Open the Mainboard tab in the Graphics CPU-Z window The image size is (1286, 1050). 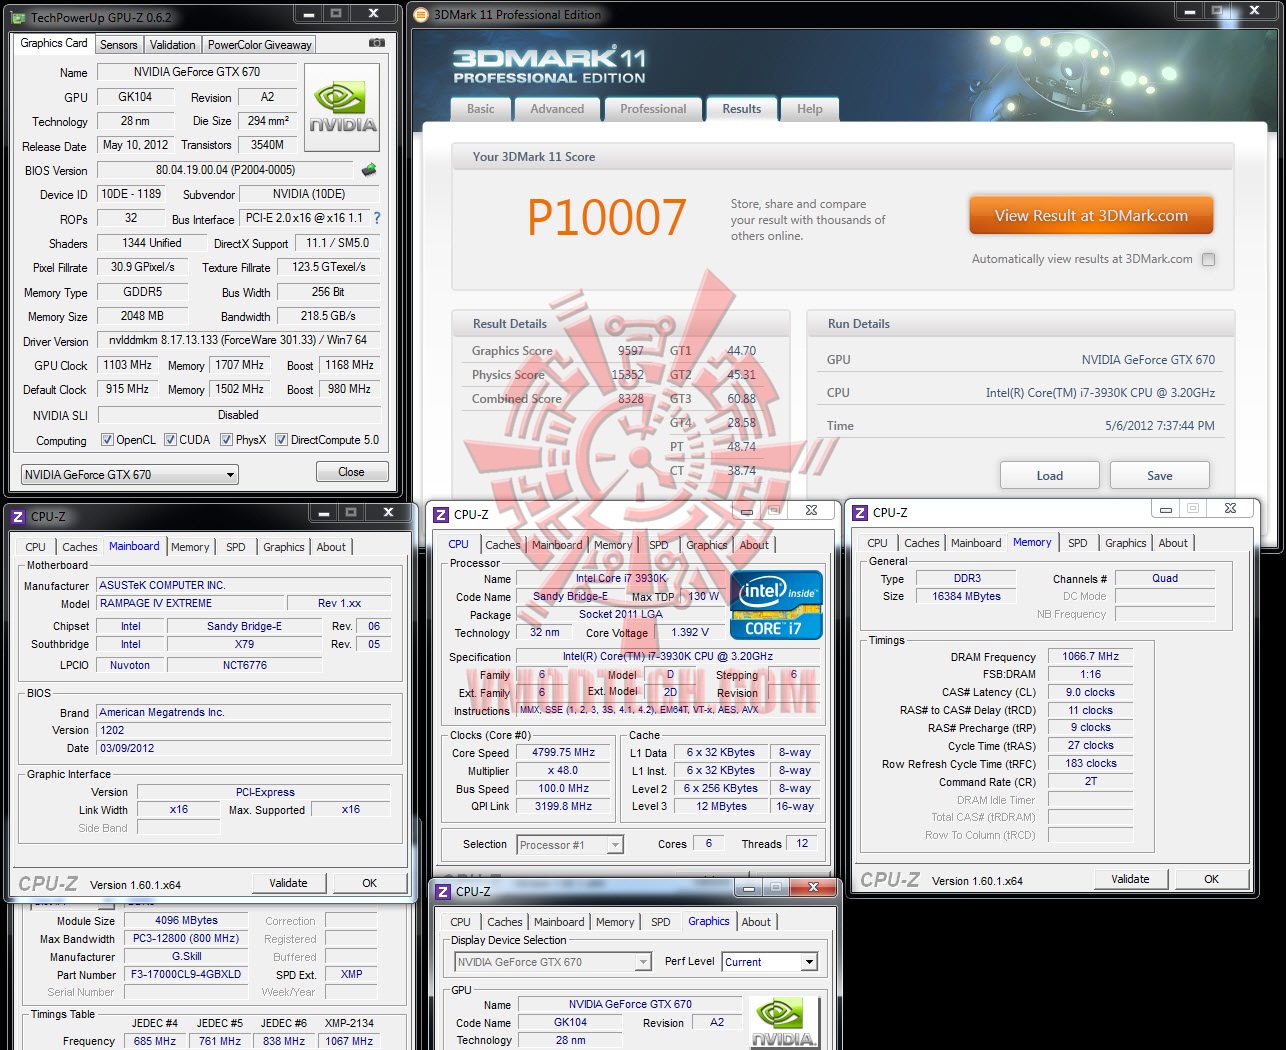point(559,922)
